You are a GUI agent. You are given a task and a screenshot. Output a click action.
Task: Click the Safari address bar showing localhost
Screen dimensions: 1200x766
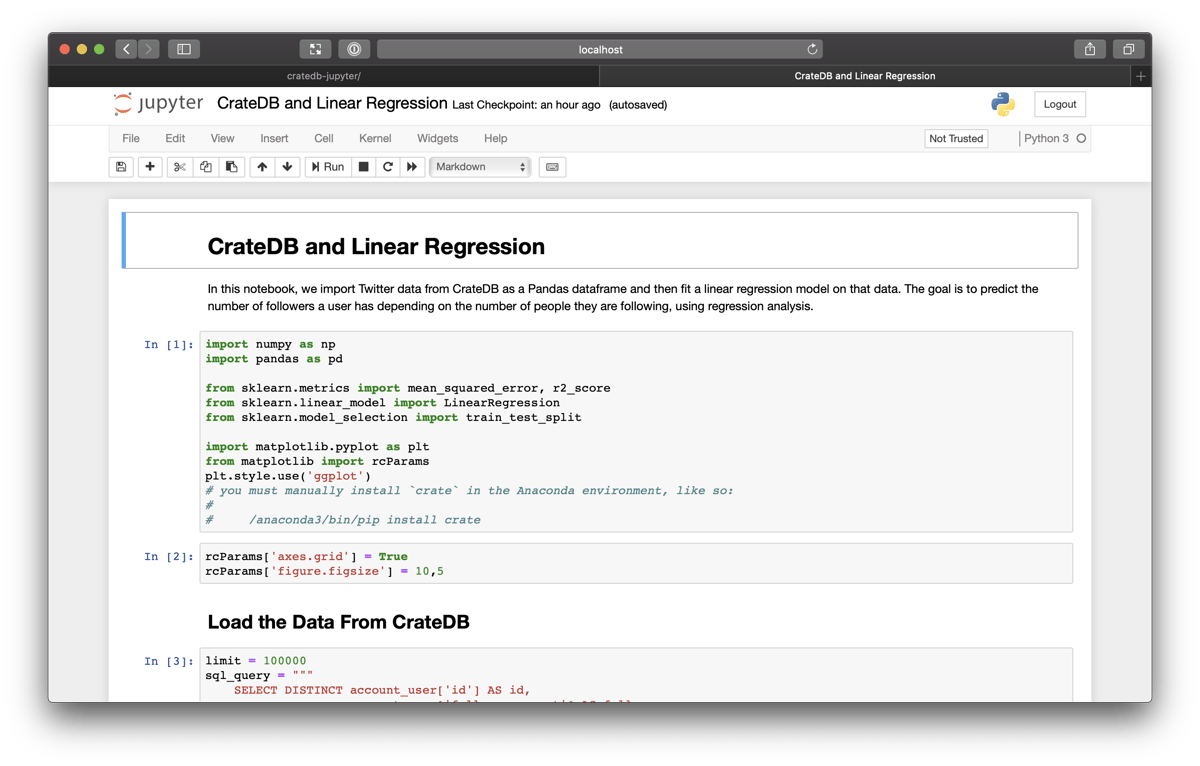pyautogui.click(x=600, y=48)
